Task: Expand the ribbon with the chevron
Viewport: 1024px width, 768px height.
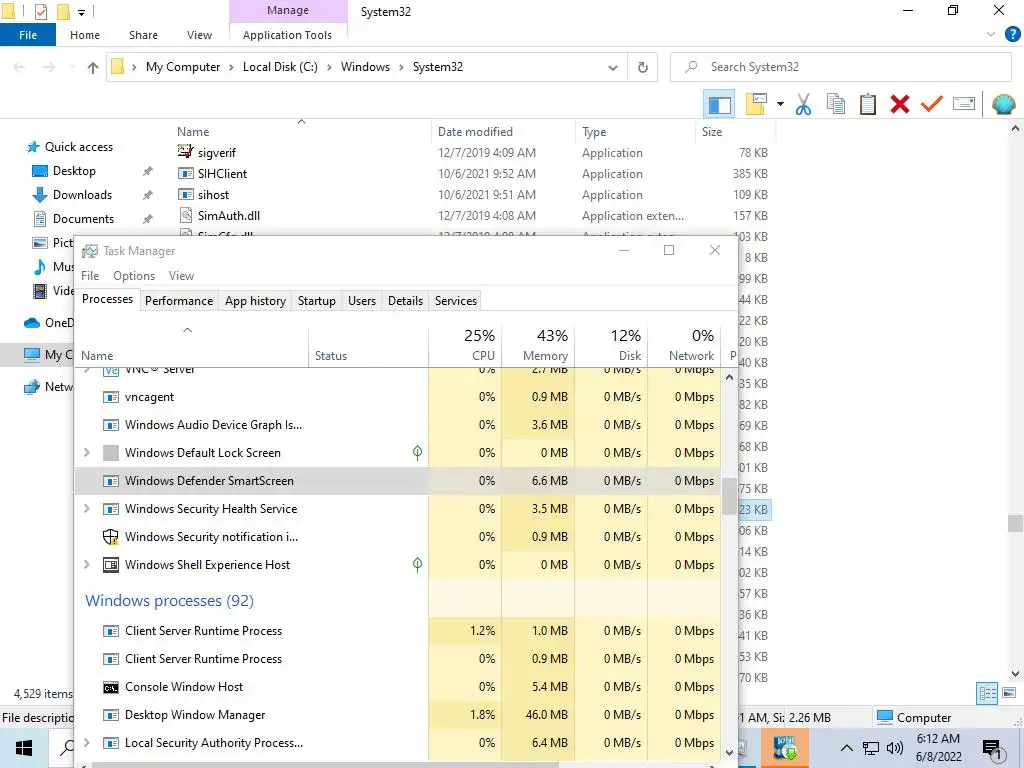Action: (x=991, y=35)
